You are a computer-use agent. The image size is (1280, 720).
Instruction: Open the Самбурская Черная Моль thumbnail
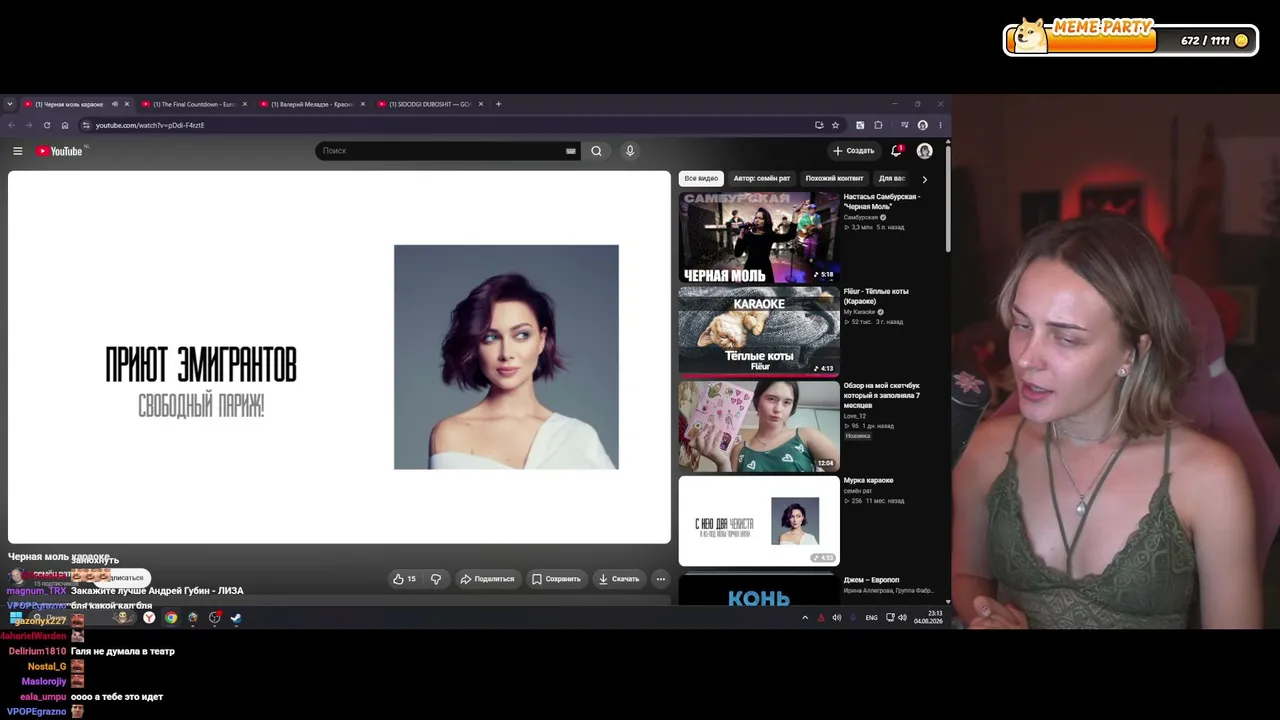tap(759, 237)
